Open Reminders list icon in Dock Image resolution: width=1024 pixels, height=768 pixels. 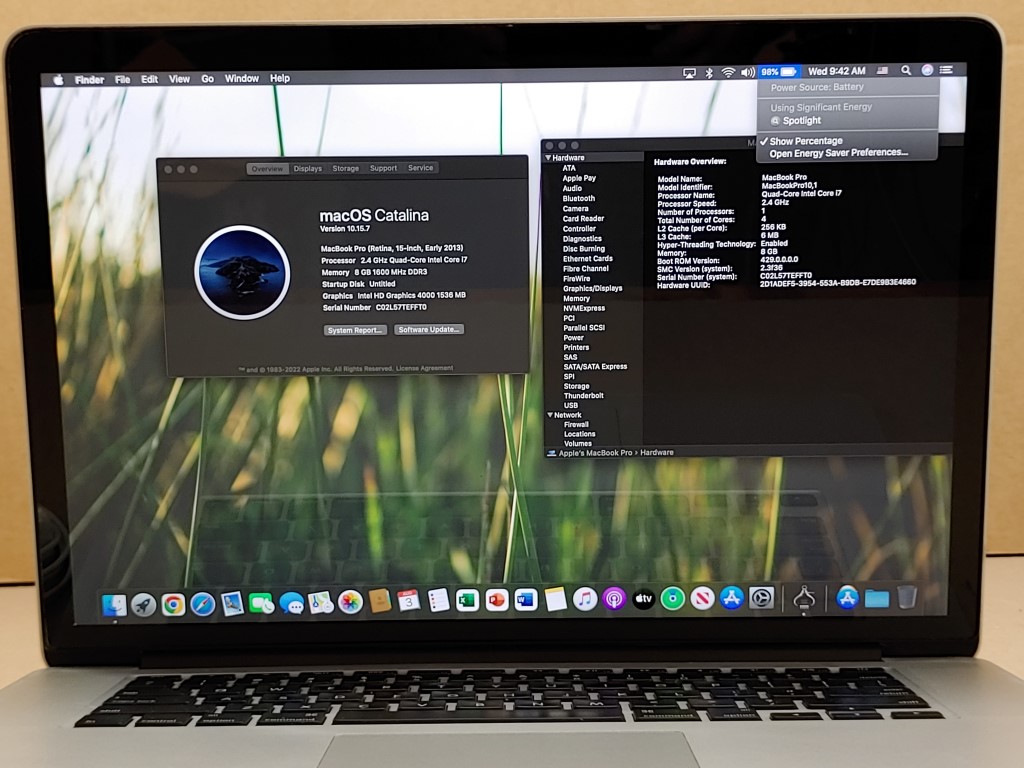(x=438, y=600)
